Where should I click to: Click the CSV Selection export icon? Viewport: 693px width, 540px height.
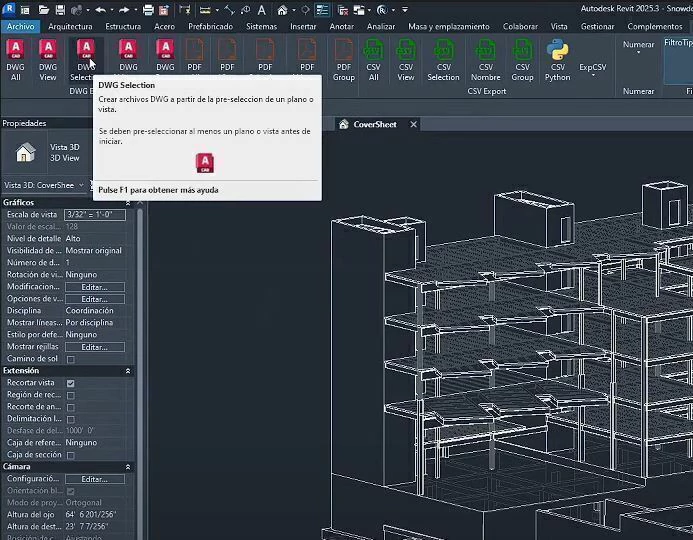point(443,49)
